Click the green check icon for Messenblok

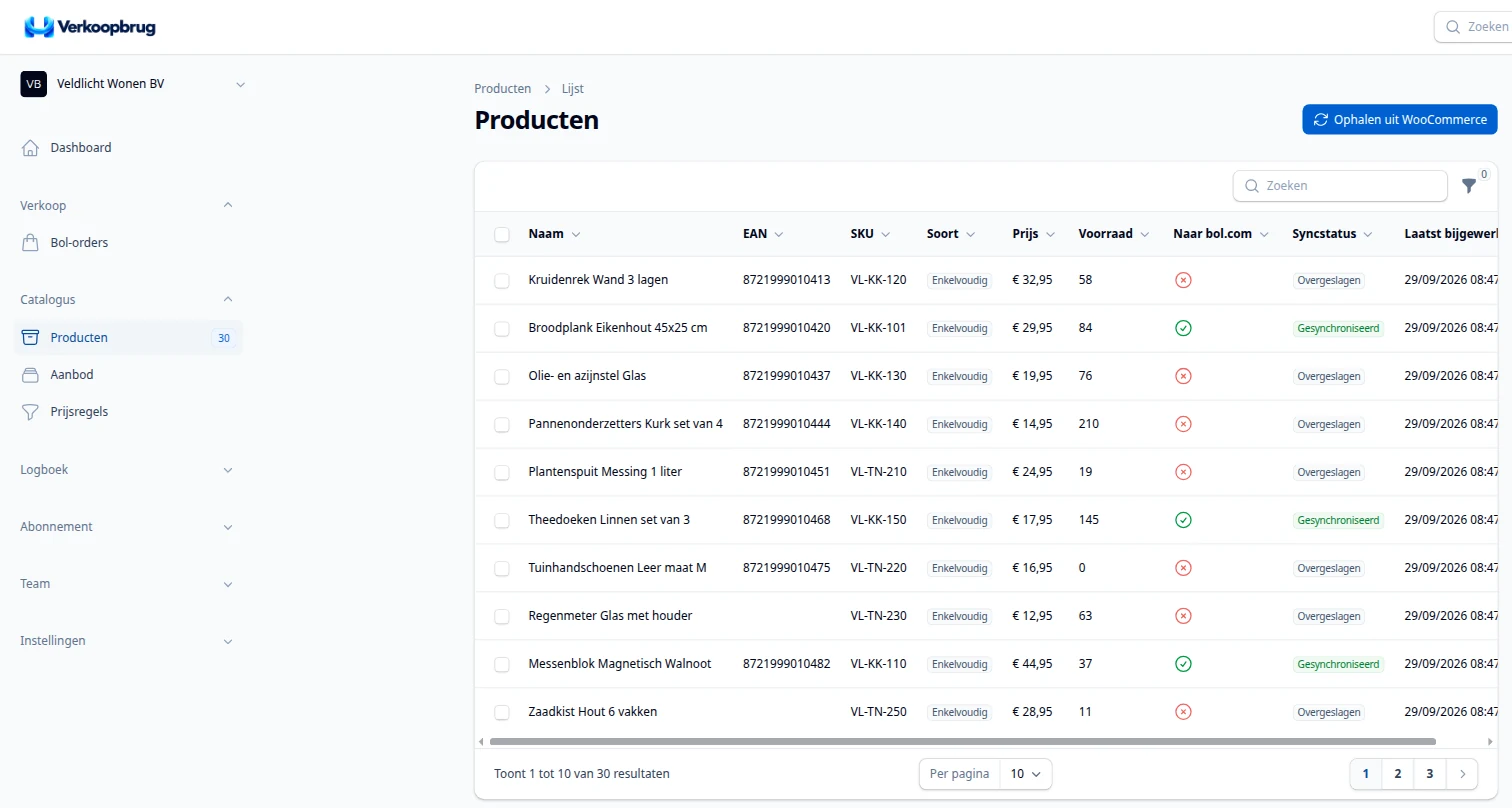click(1183, 664)
